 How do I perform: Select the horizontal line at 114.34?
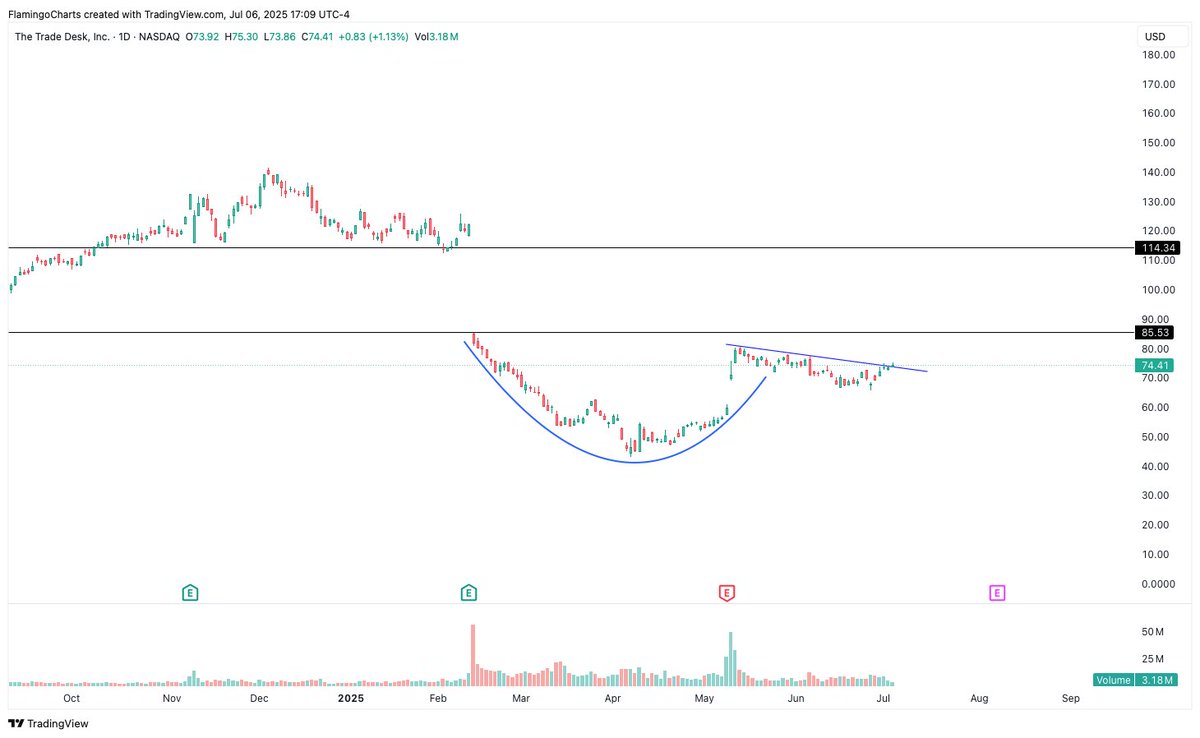[x=570, y=247]
